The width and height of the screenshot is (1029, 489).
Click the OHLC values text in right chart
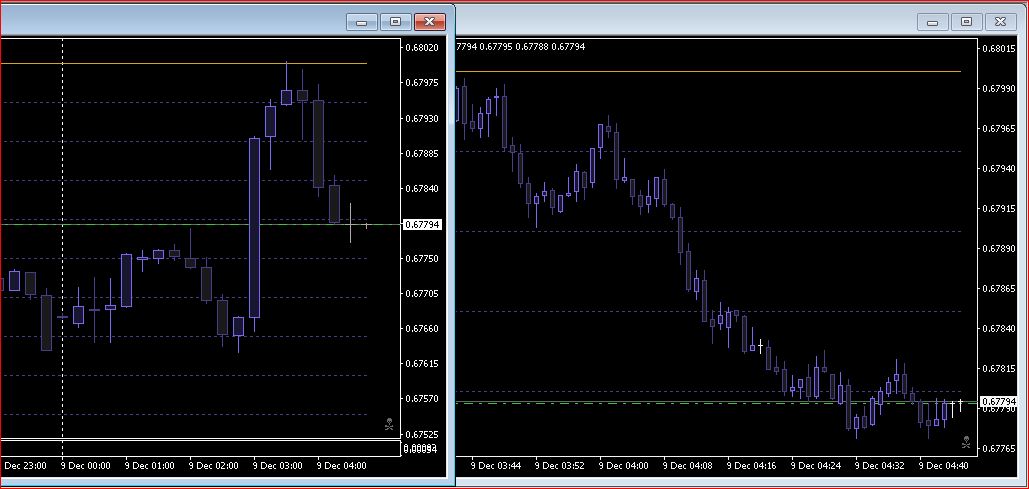pyautogui.click(x=521, y=46)
